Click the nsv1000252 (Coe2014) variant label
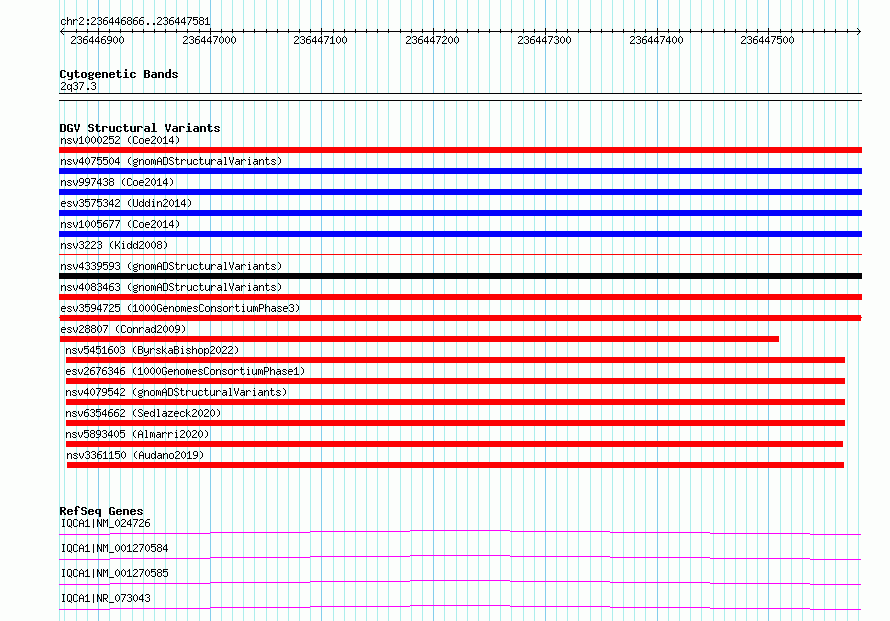Image resolution: width=890 pixels, height=621 pixels. [120, 140]
